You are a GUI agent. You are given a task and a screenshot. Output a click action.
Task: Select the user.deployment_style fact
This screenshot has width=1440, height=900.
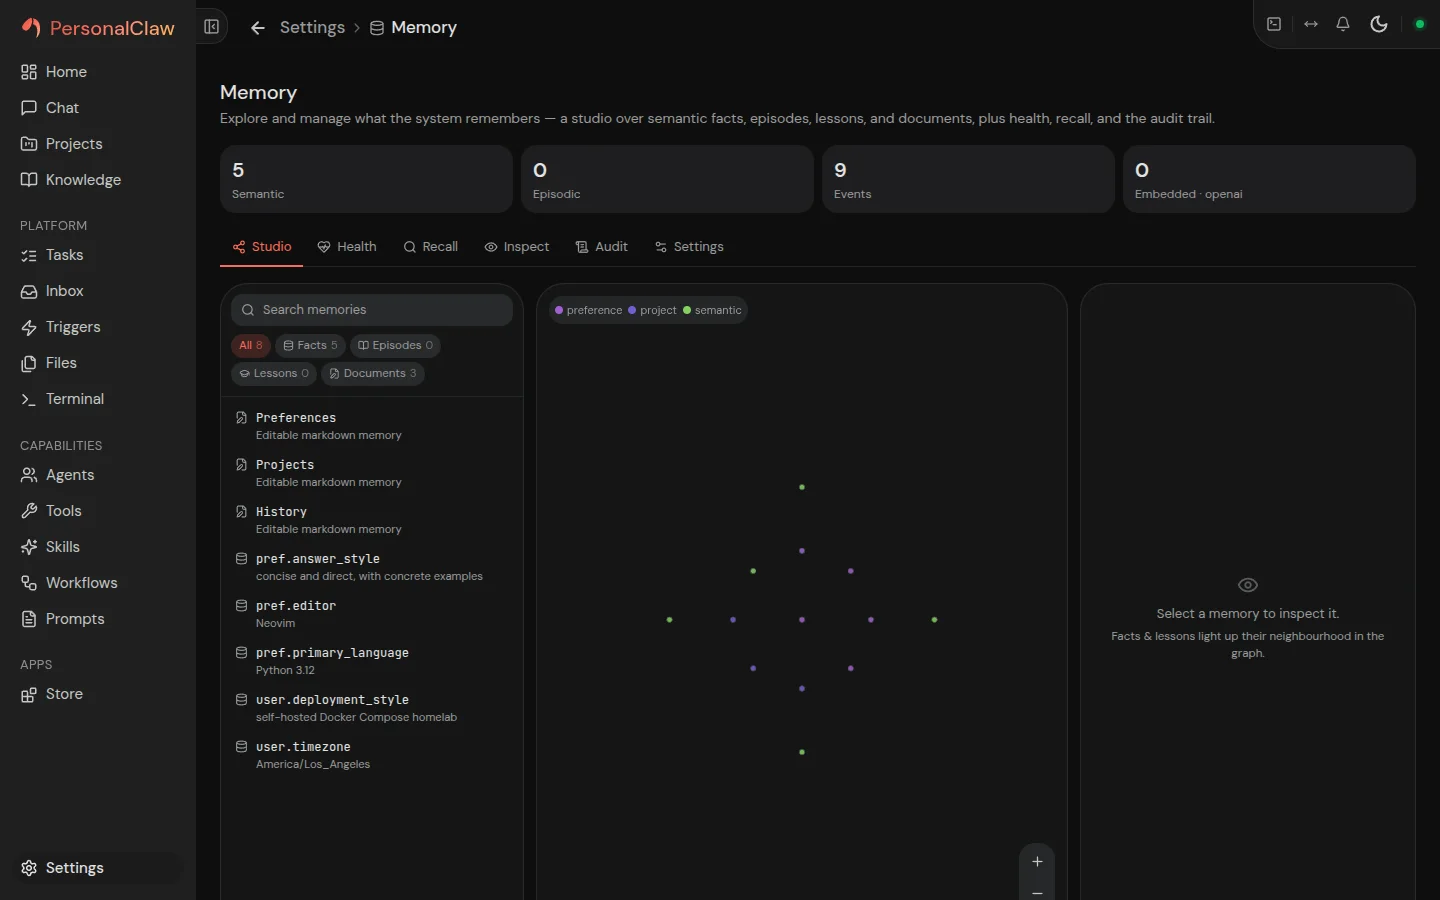point(372,708)
